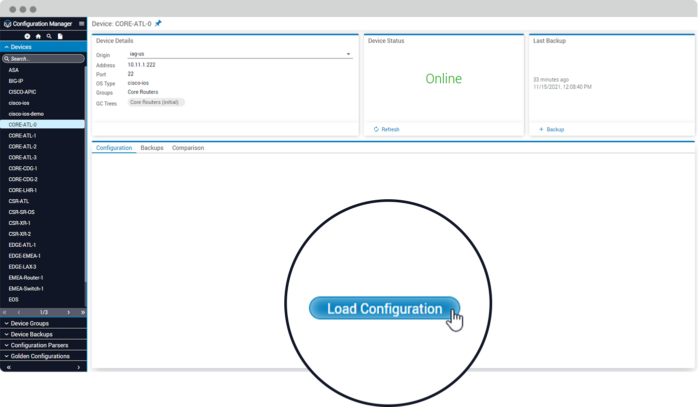Open the hamburger menu beside Configuration Manager
This screenshot has height=407, width=700.
[x=82, y=23]
